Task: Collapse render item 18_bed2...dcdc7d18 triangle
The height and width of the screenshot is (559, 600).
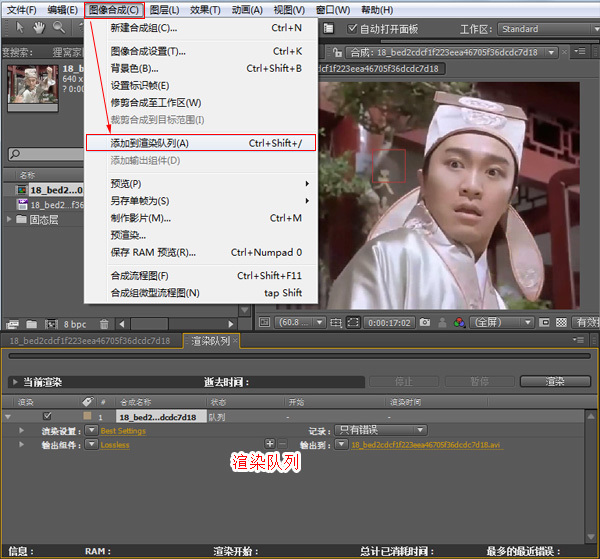Action: [x=8, y=417]
